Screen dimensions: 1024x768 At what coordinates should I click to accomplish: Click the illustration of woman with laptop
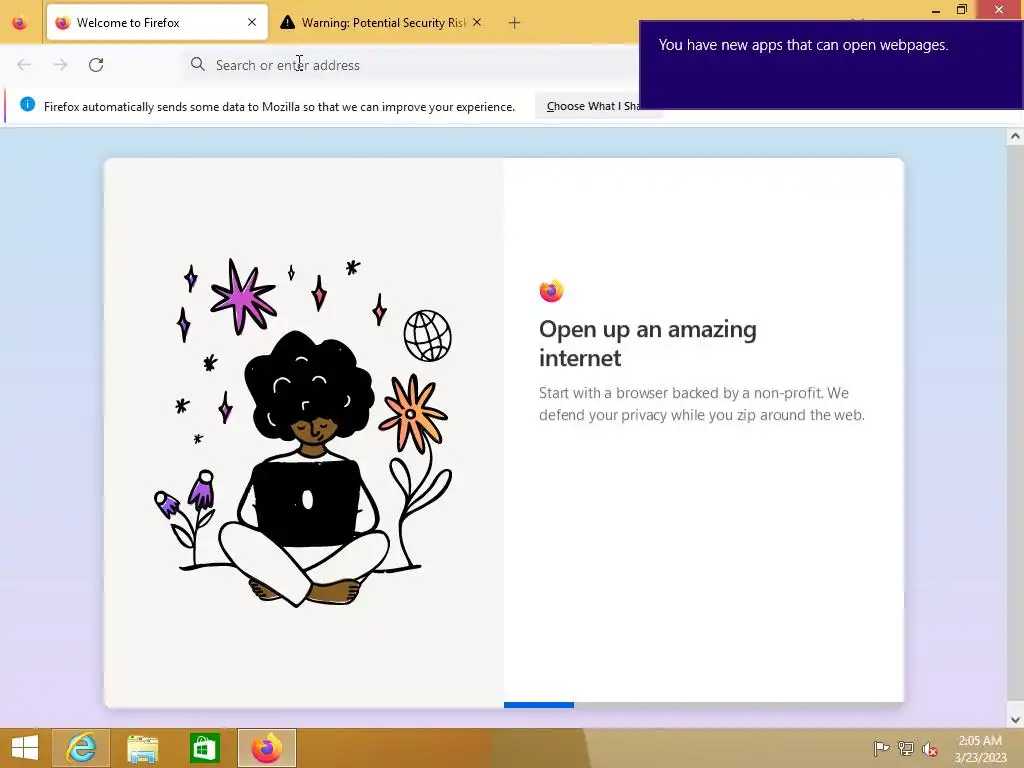pyautogui.click(x=304, y=432)
